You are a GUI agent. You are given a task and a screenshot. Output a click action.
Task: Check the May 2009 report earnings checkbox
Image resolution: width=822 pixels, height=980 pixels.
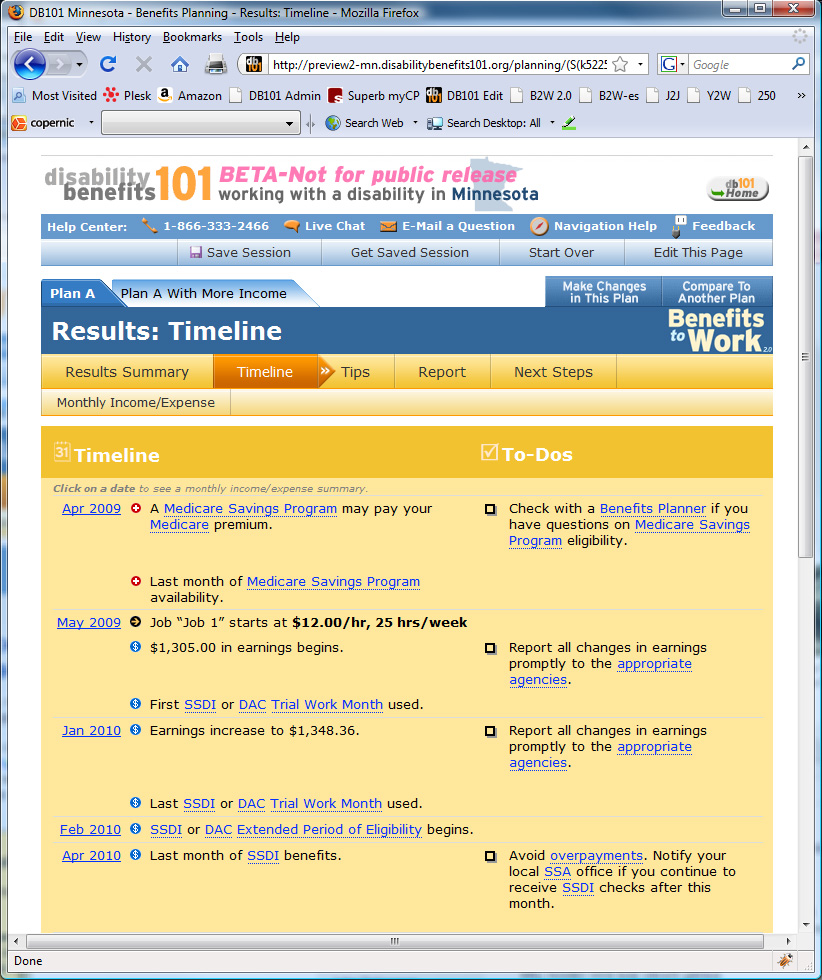click(491, 648)
